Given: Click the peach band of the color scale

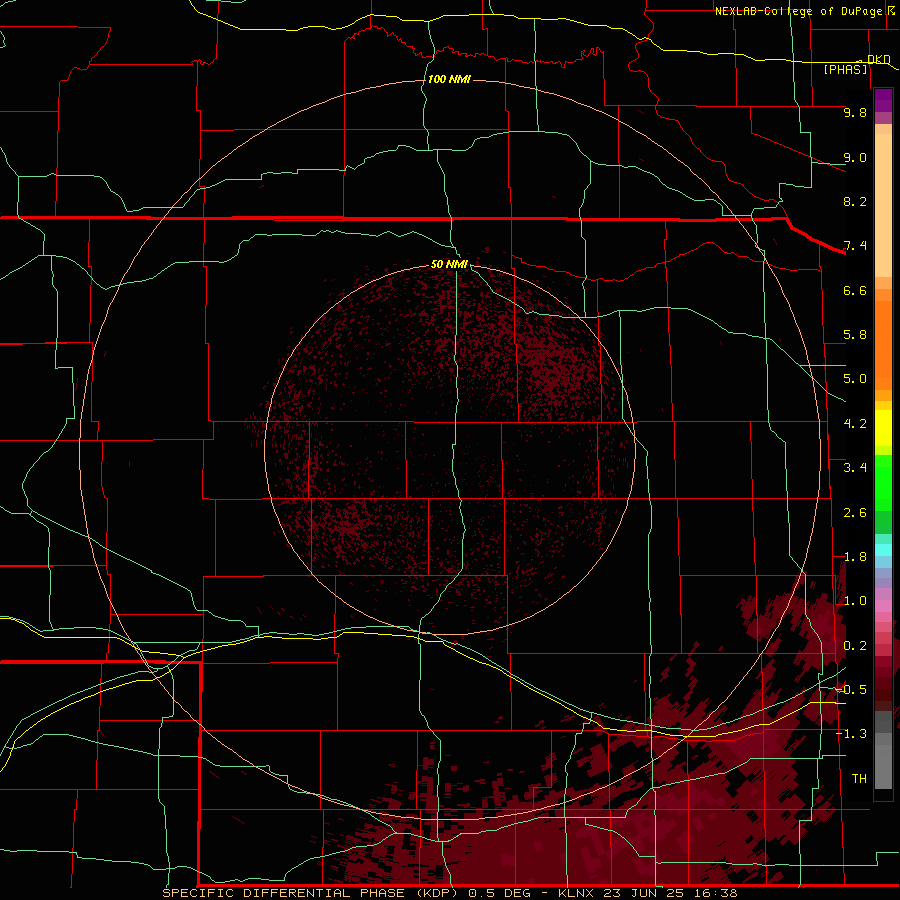Looking at the screenshot, I should (883, 205).
